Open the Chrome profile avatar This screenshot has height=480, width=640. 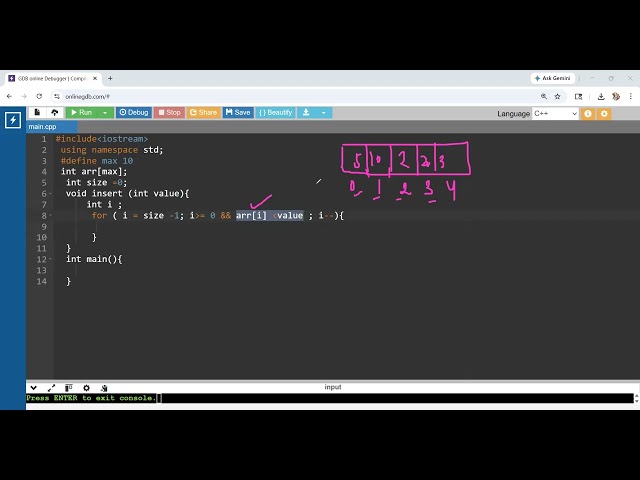616,97
